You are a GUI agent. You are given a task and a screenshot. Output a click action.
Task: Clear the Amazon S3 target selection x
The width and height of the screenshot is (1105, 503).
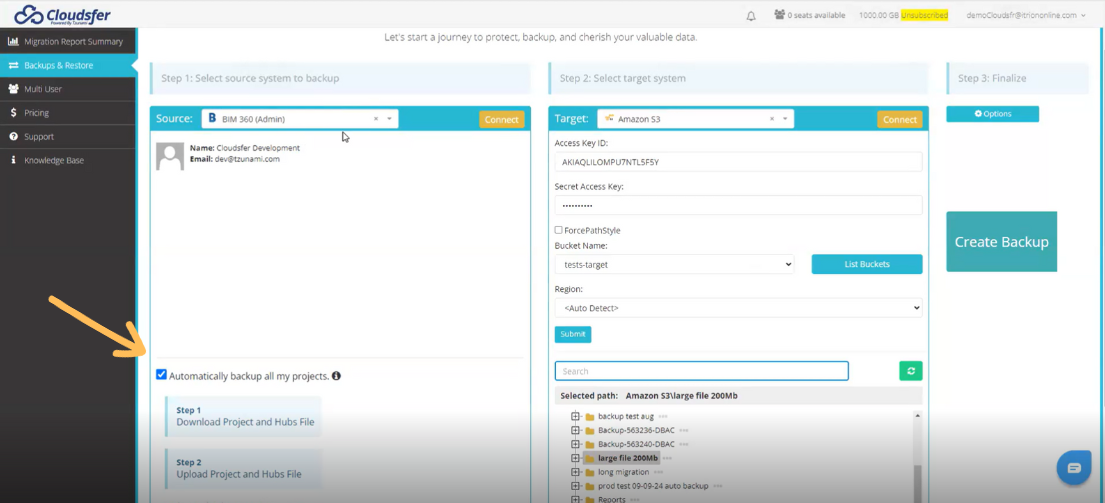(x=772, y=119)
